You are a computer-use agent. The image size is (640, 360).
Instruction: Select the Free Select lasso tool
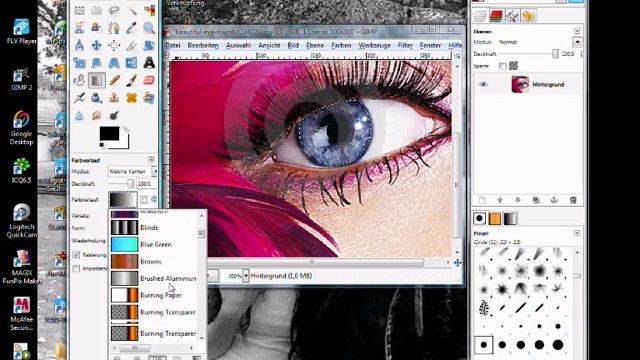click(114, 10)
